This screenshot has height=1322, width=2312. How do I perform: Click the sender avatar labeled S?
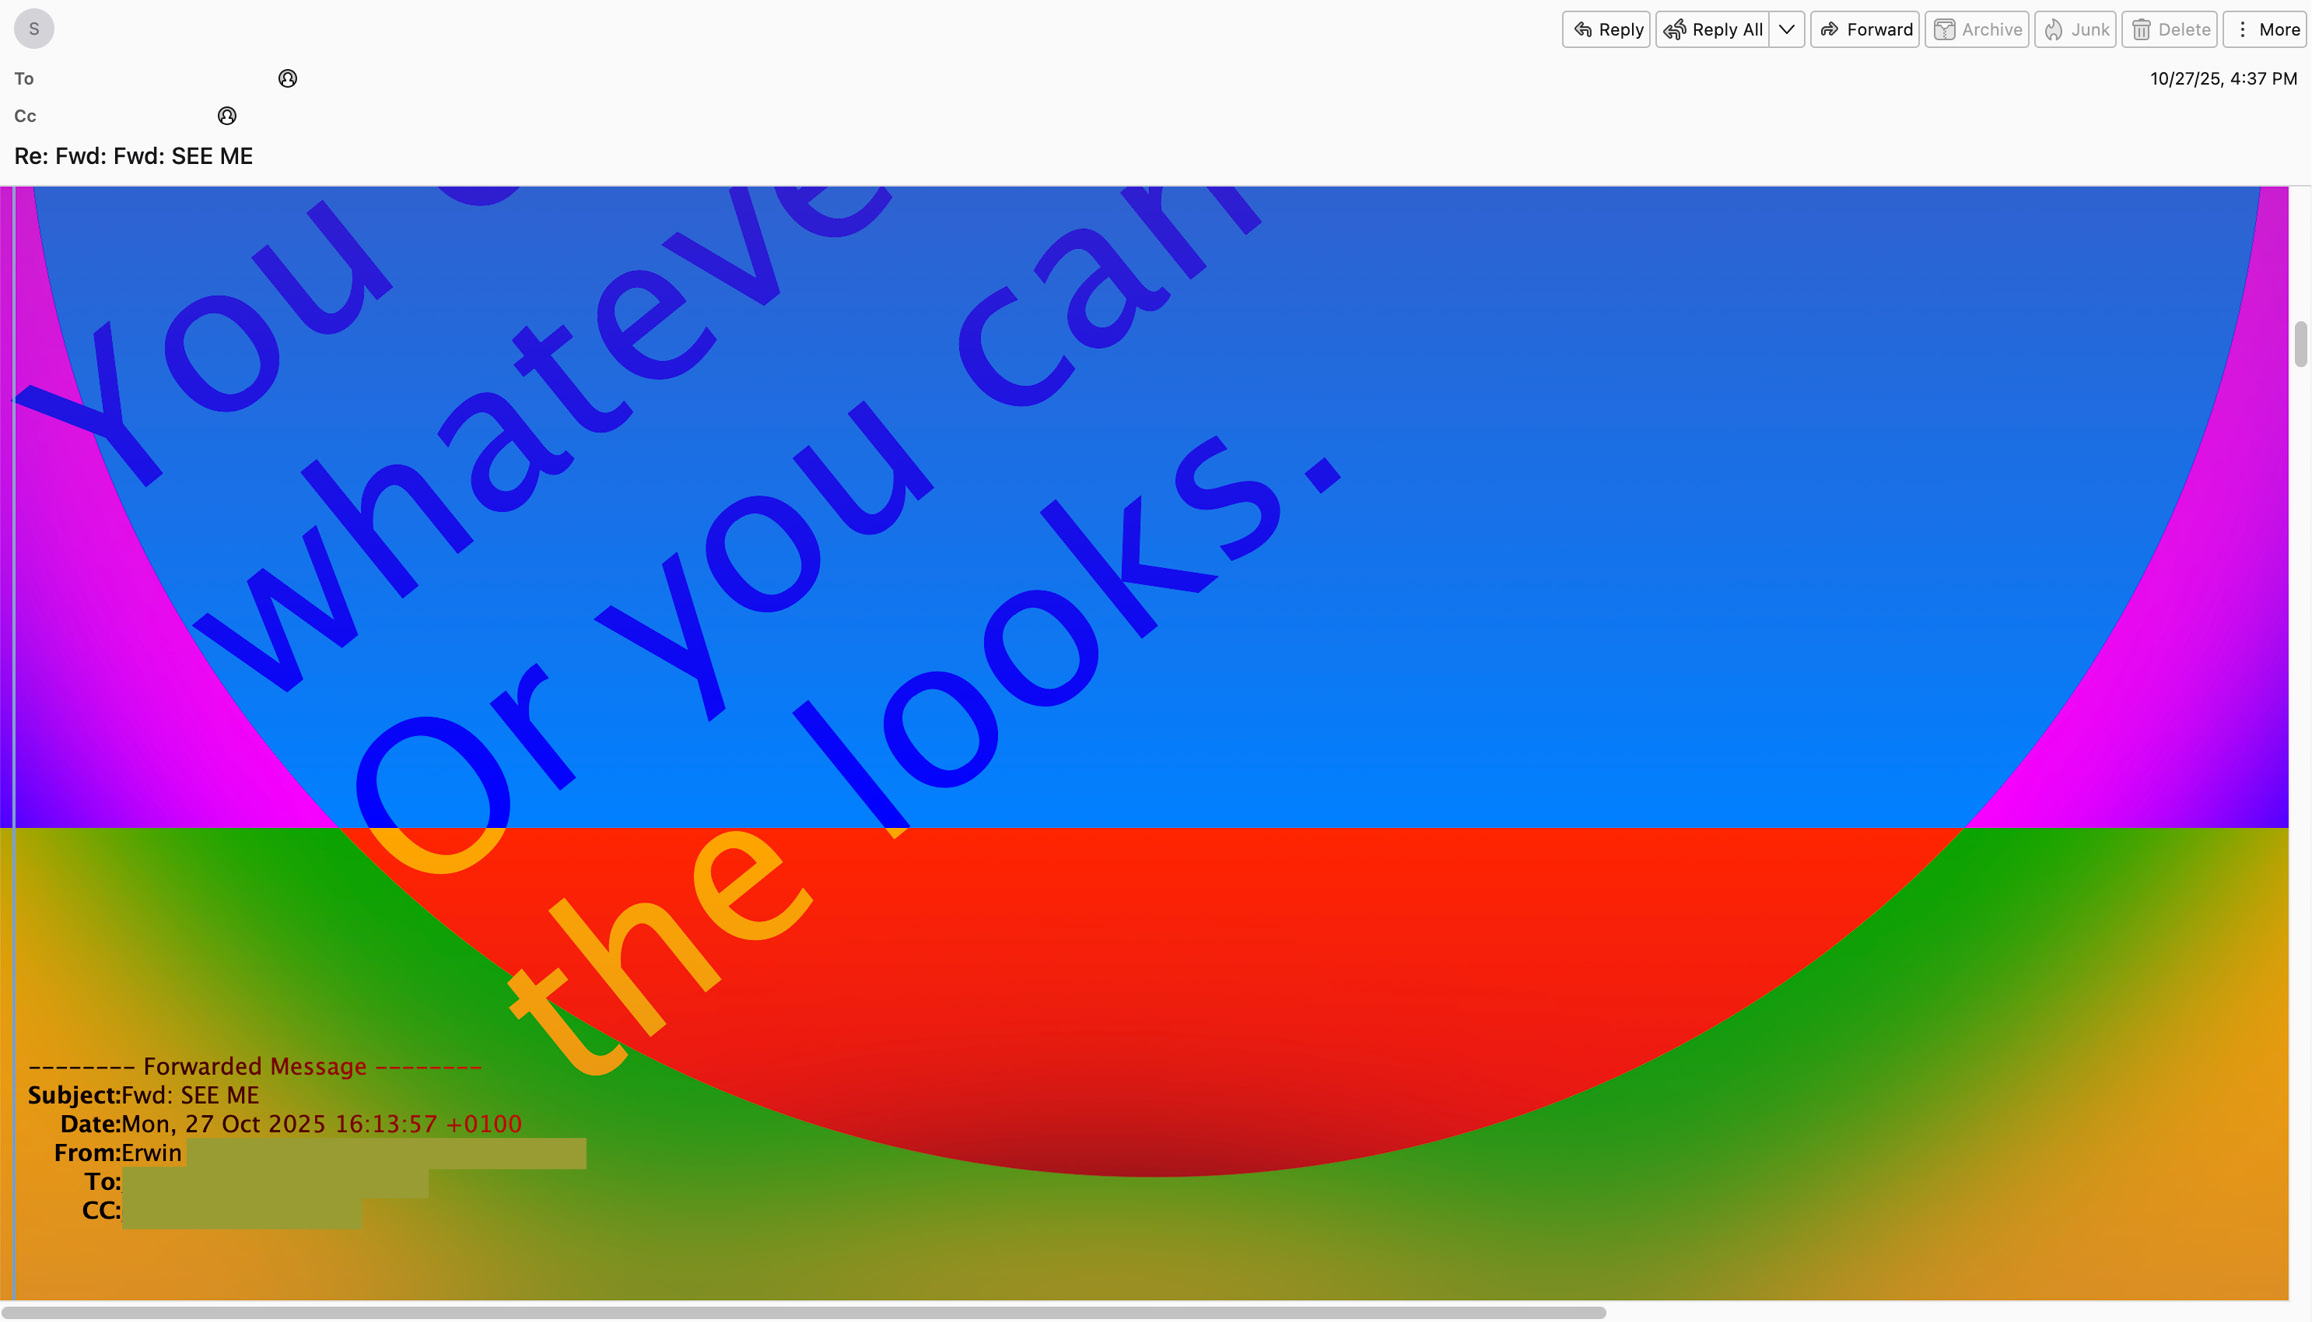tap(34, 29)
